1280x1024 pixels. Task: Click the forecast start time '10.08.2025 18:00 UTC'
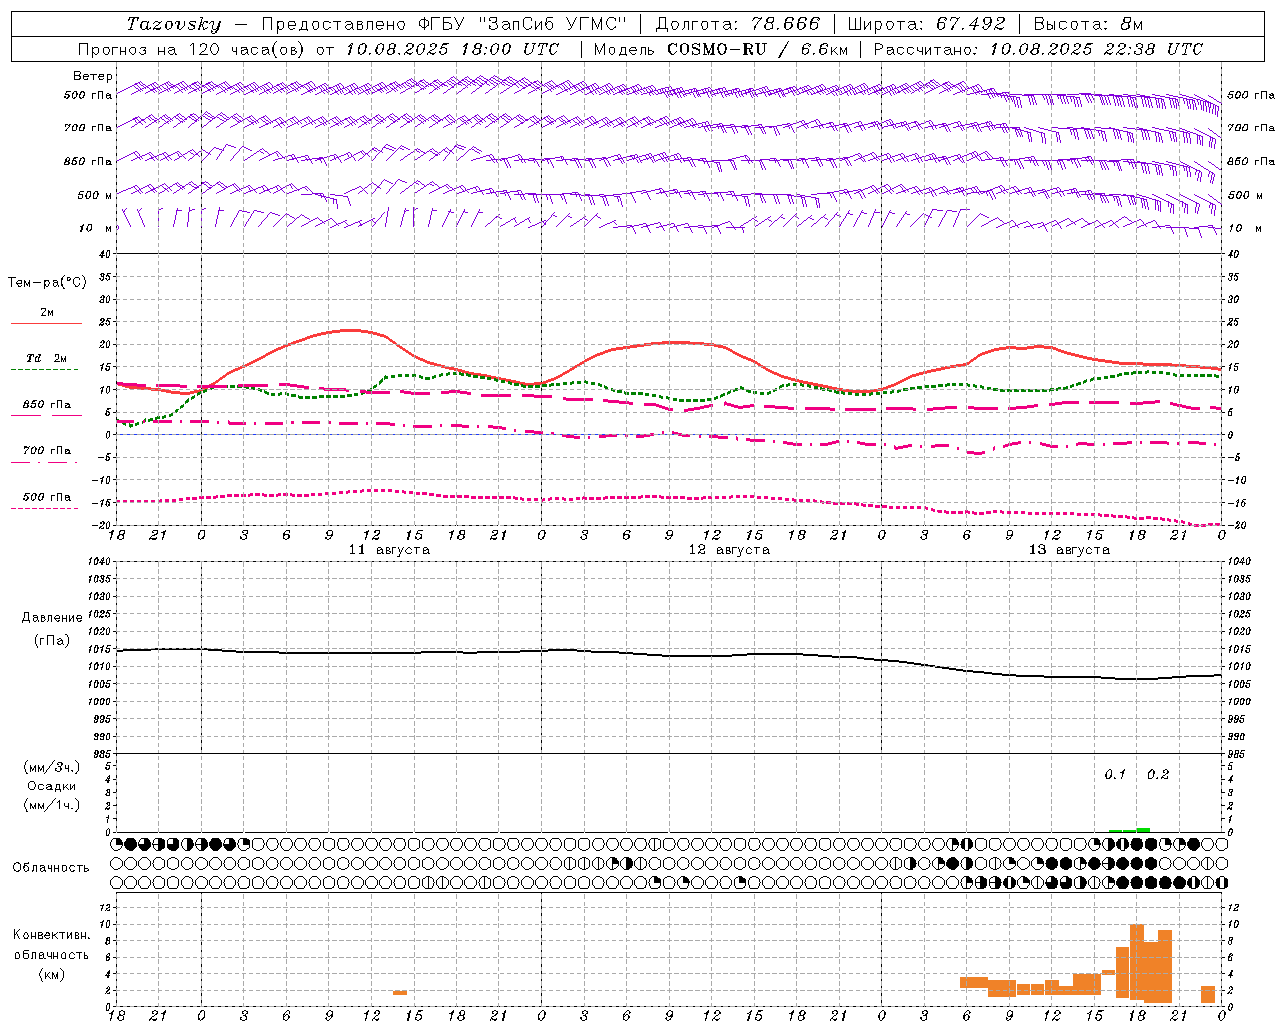[x=452, y=49]
